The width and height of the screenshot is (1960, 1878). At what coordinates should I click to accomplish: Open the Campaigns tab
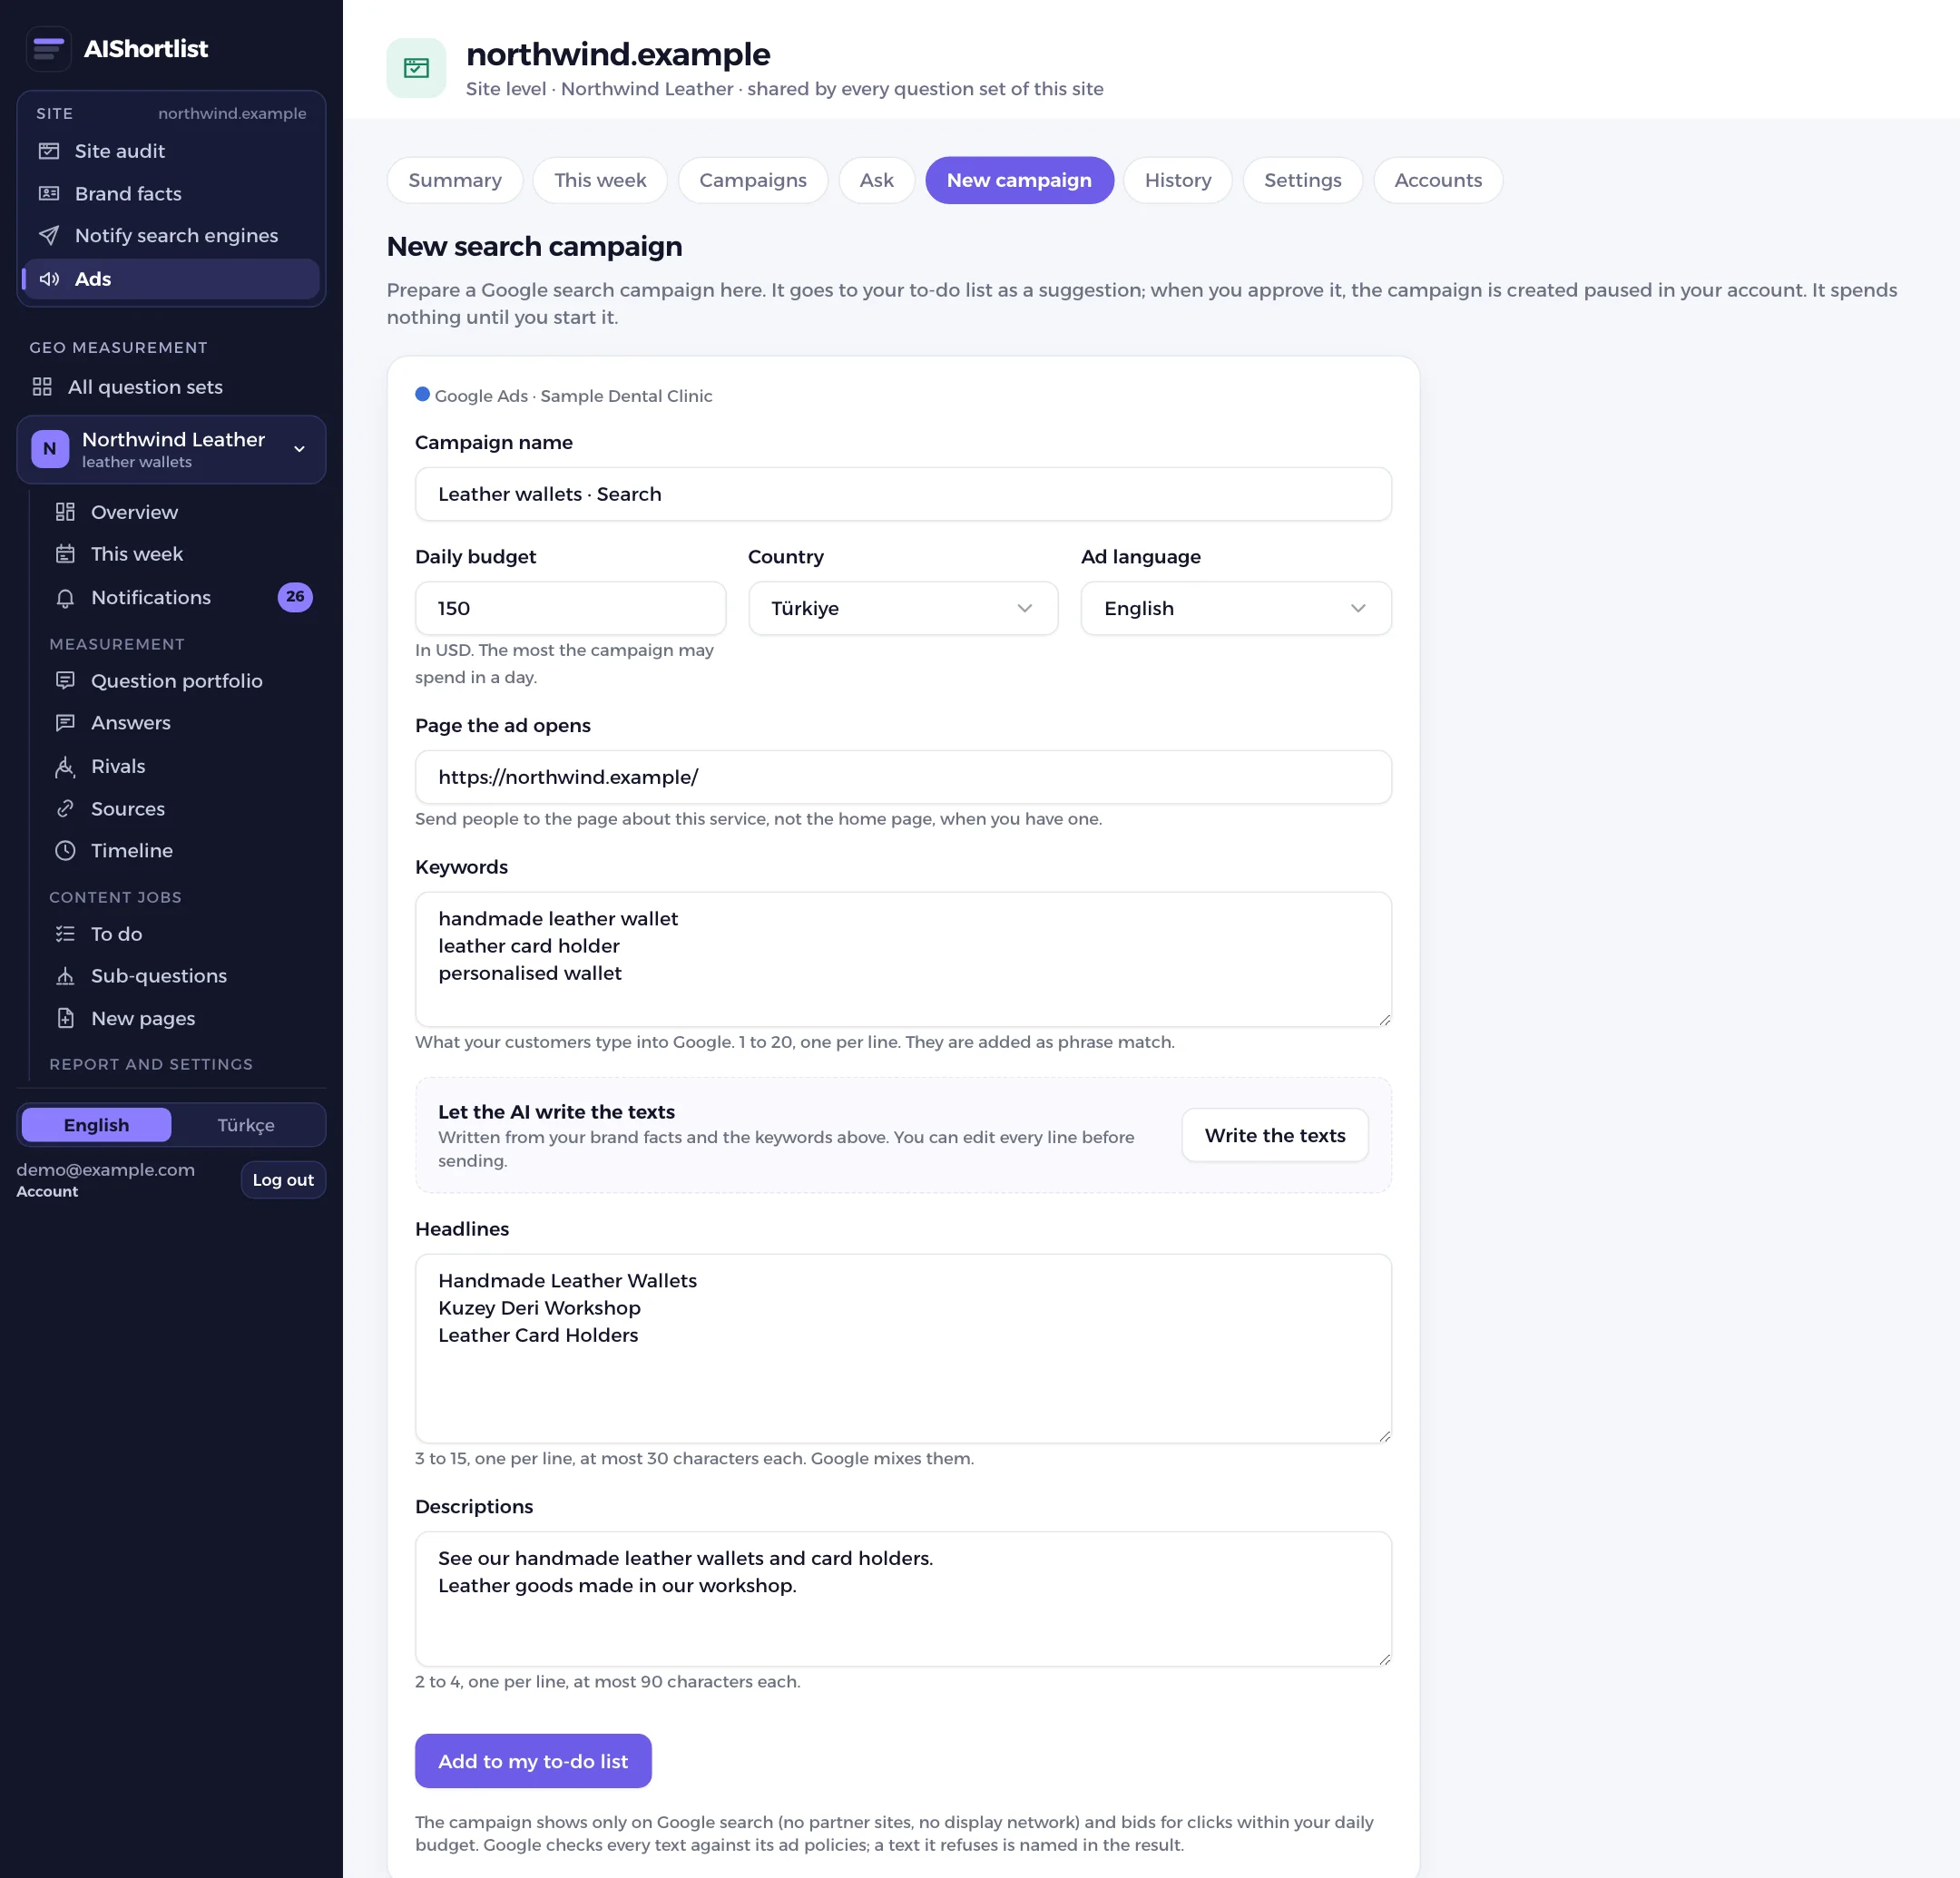[753, 180]
